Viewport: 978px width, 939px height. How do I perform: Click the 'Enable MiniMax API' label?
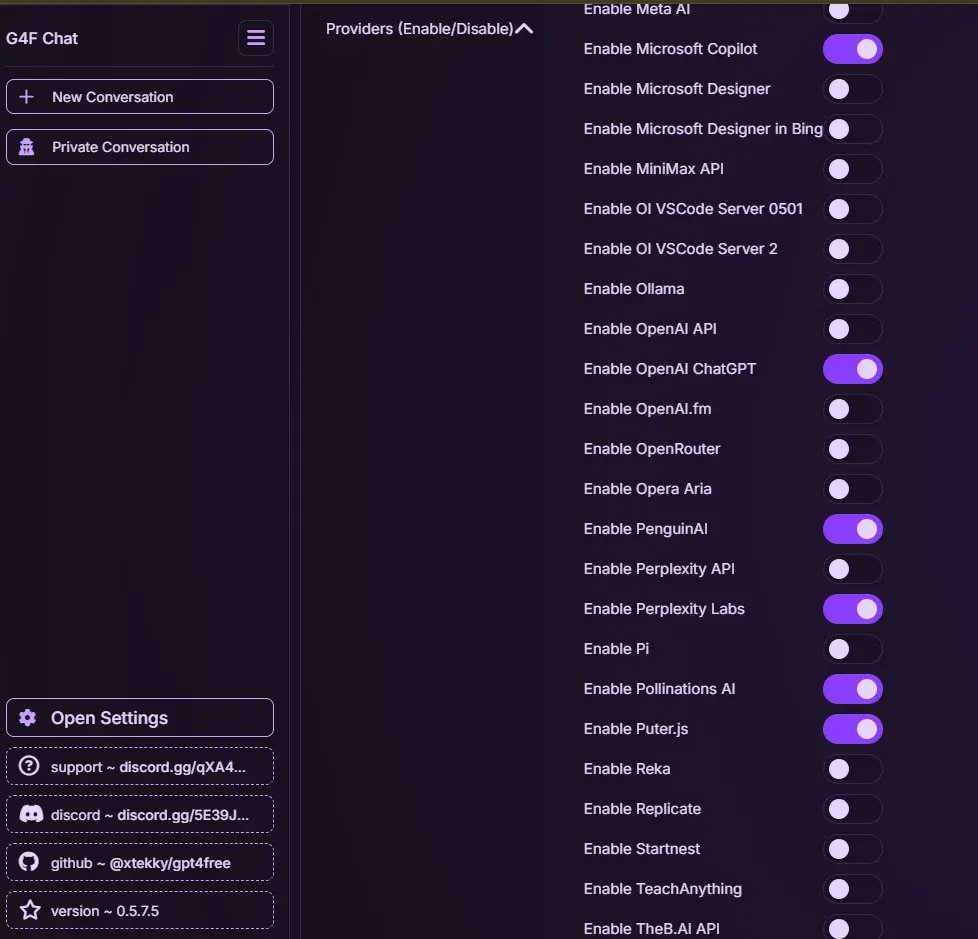click(653, 169)
